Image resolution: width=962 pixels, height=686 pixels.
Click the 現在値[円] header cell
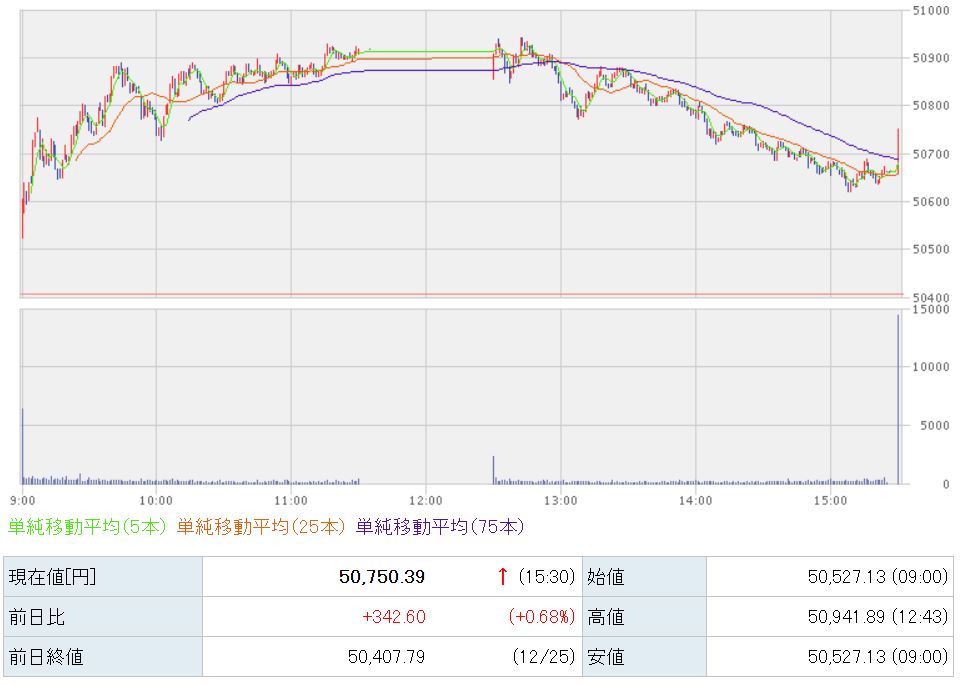point(53,576)
